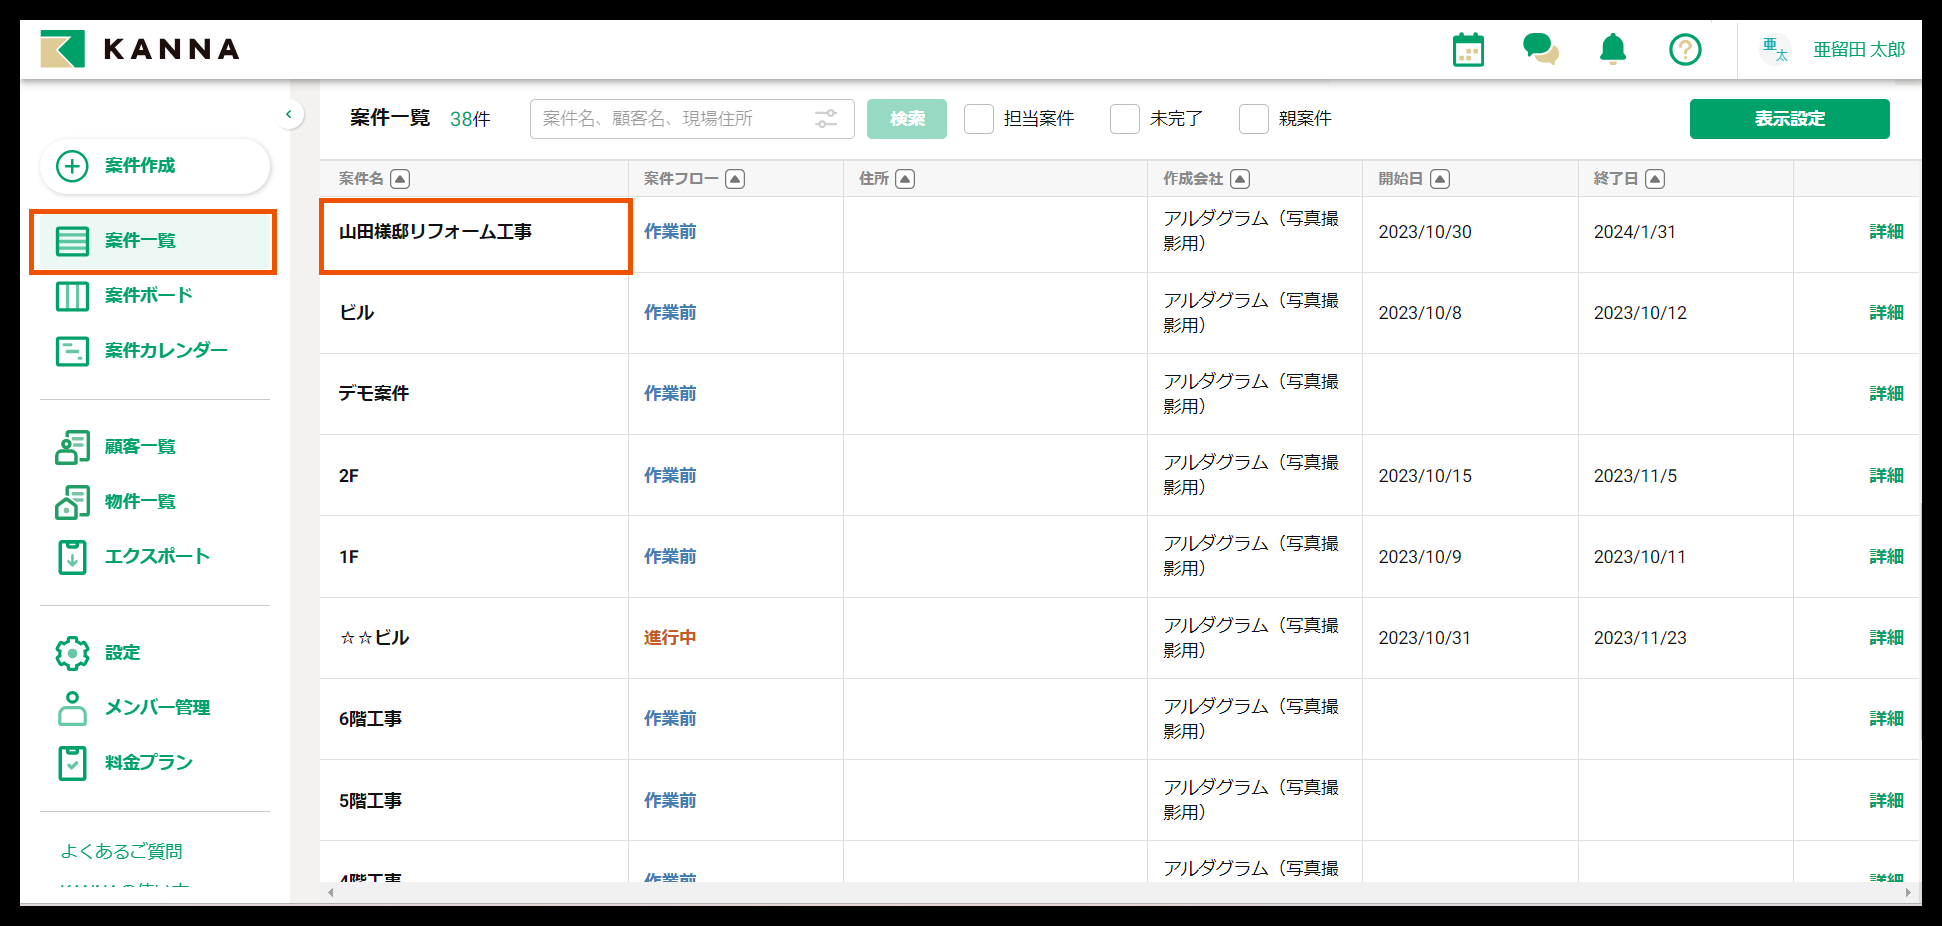Viewport: 1942px width, 926px height.
Task: Sort by 開始日 using its column arrow
Action: pyautogui.click(x=1440, y=178)
